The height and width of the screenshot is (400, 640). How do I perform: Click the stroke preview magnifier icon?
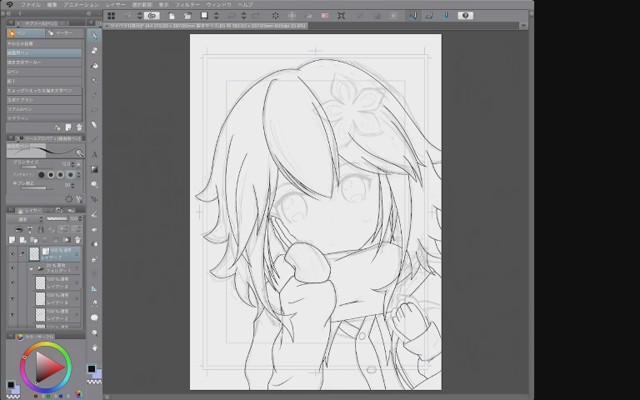click(79, 153)
